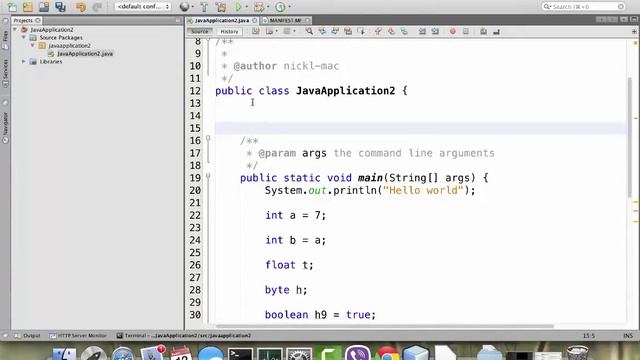The image size is (640, 360).
Task: Select JavaApplication2.java in the project tree
Action: (84, 53)
